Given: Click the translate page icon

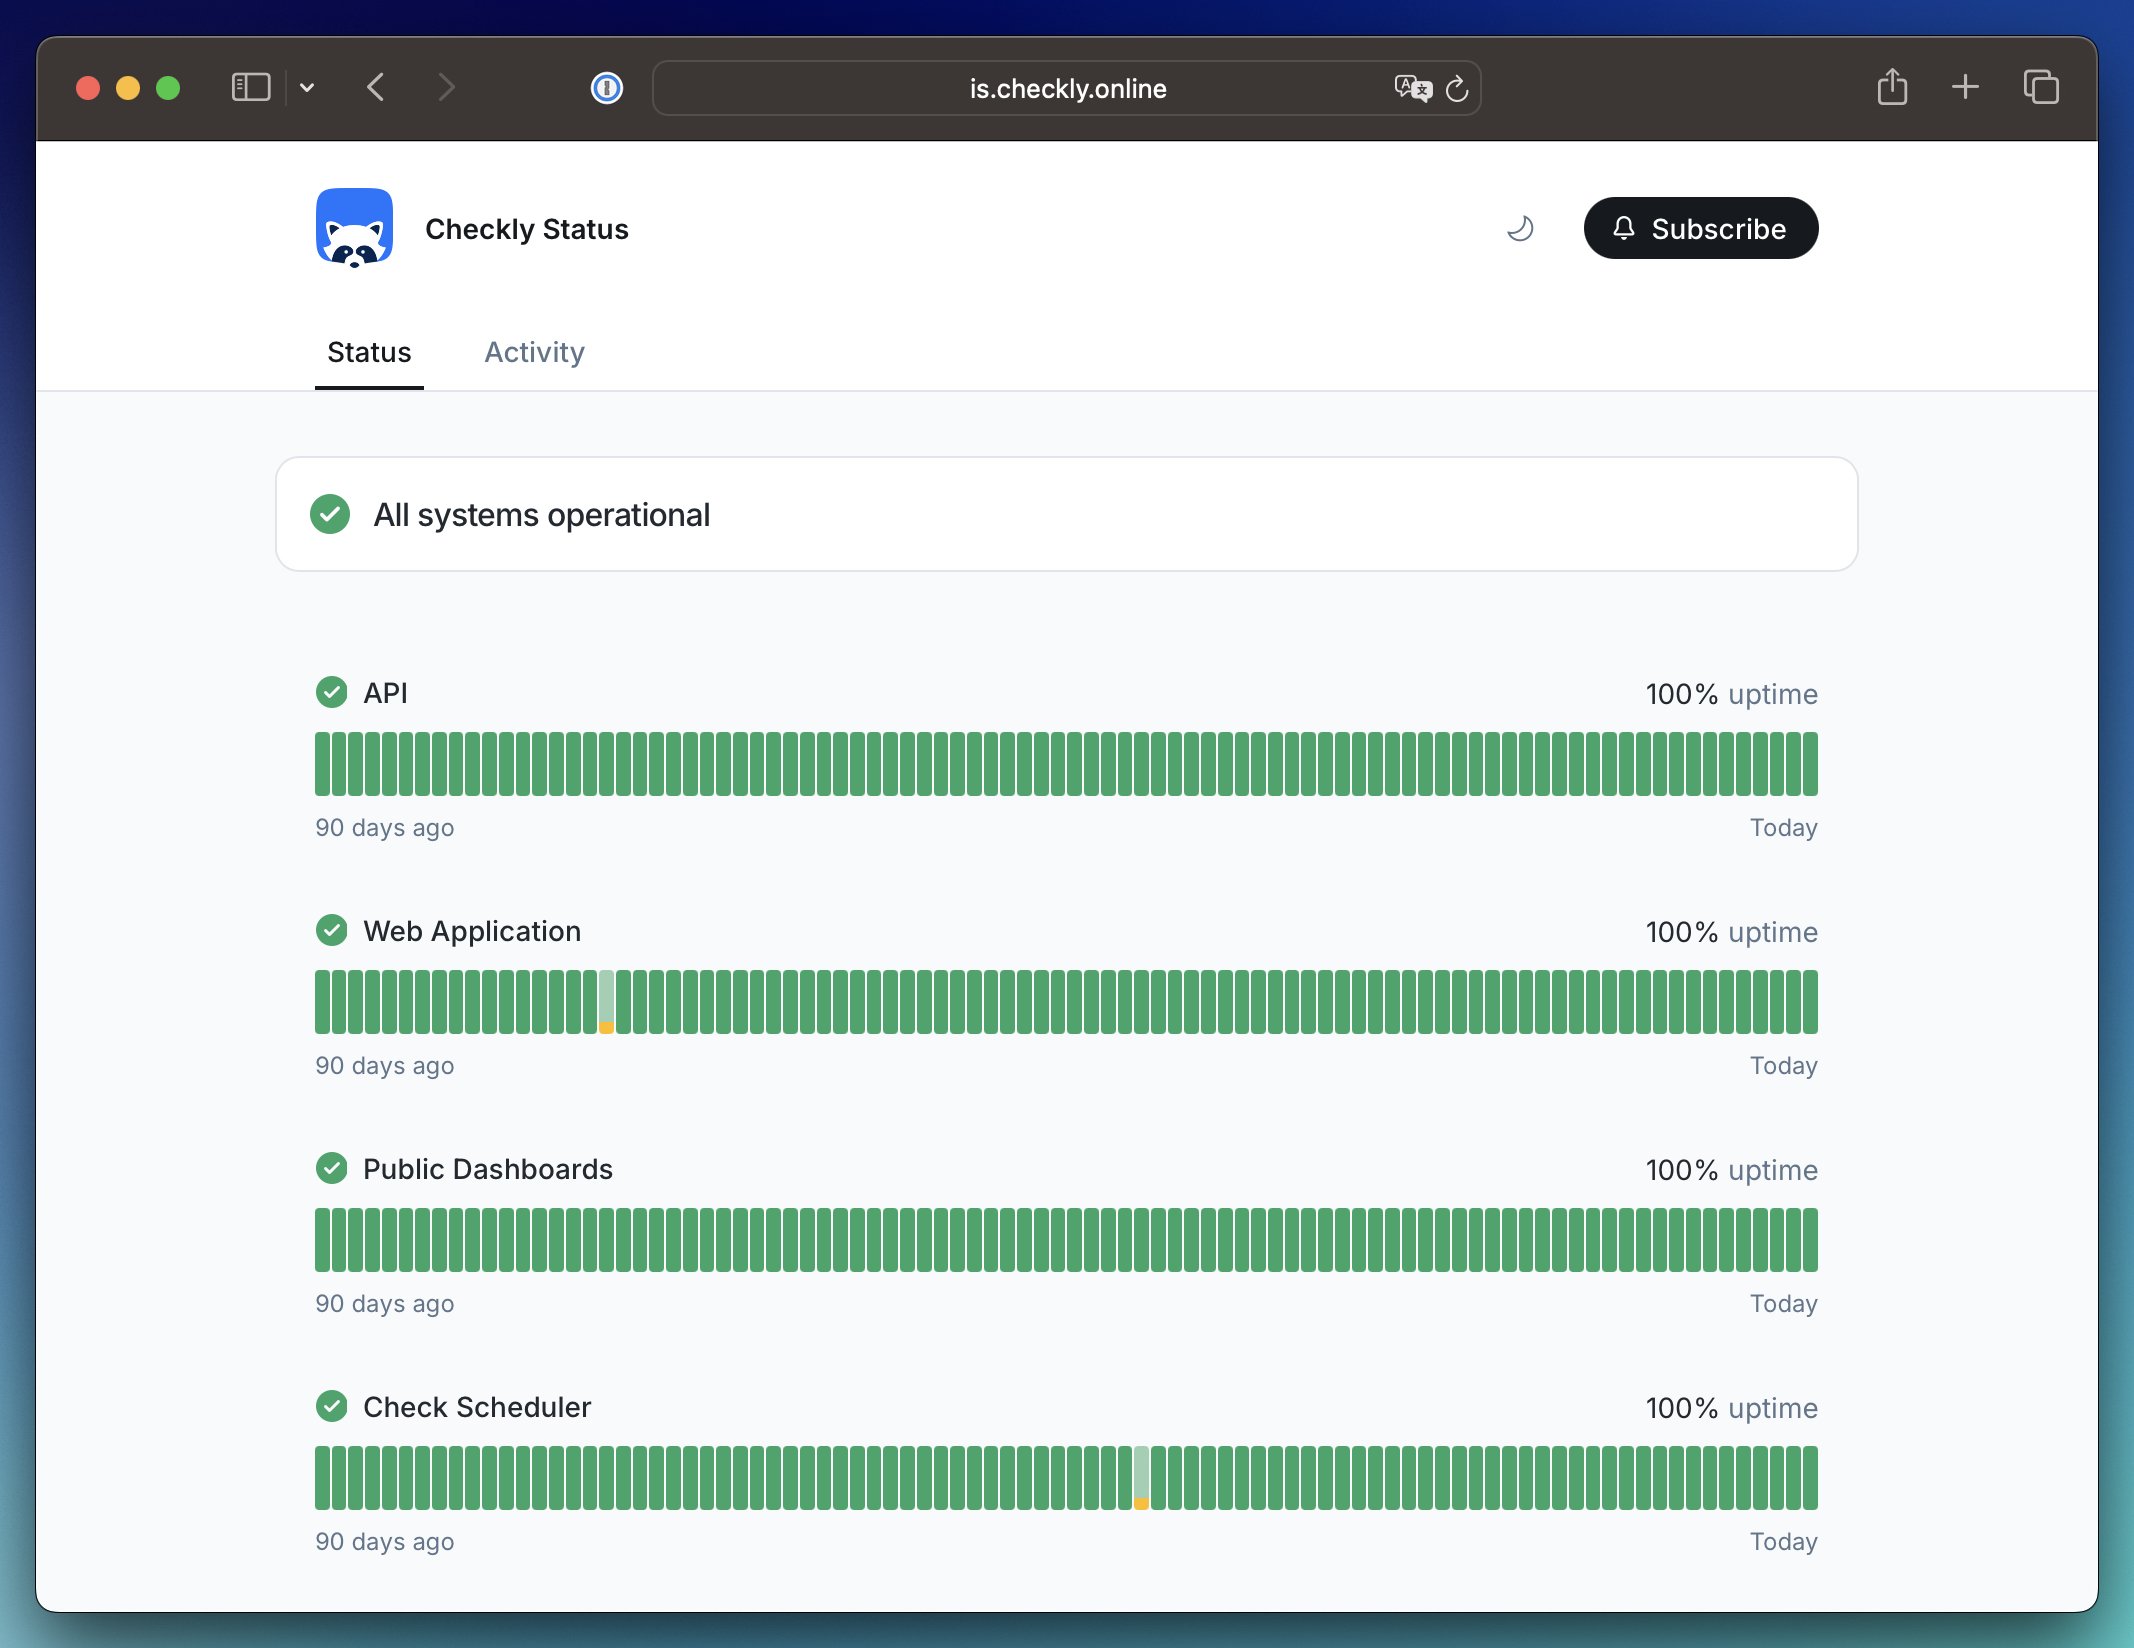Looking at the screenshot, I should 1412,88.
